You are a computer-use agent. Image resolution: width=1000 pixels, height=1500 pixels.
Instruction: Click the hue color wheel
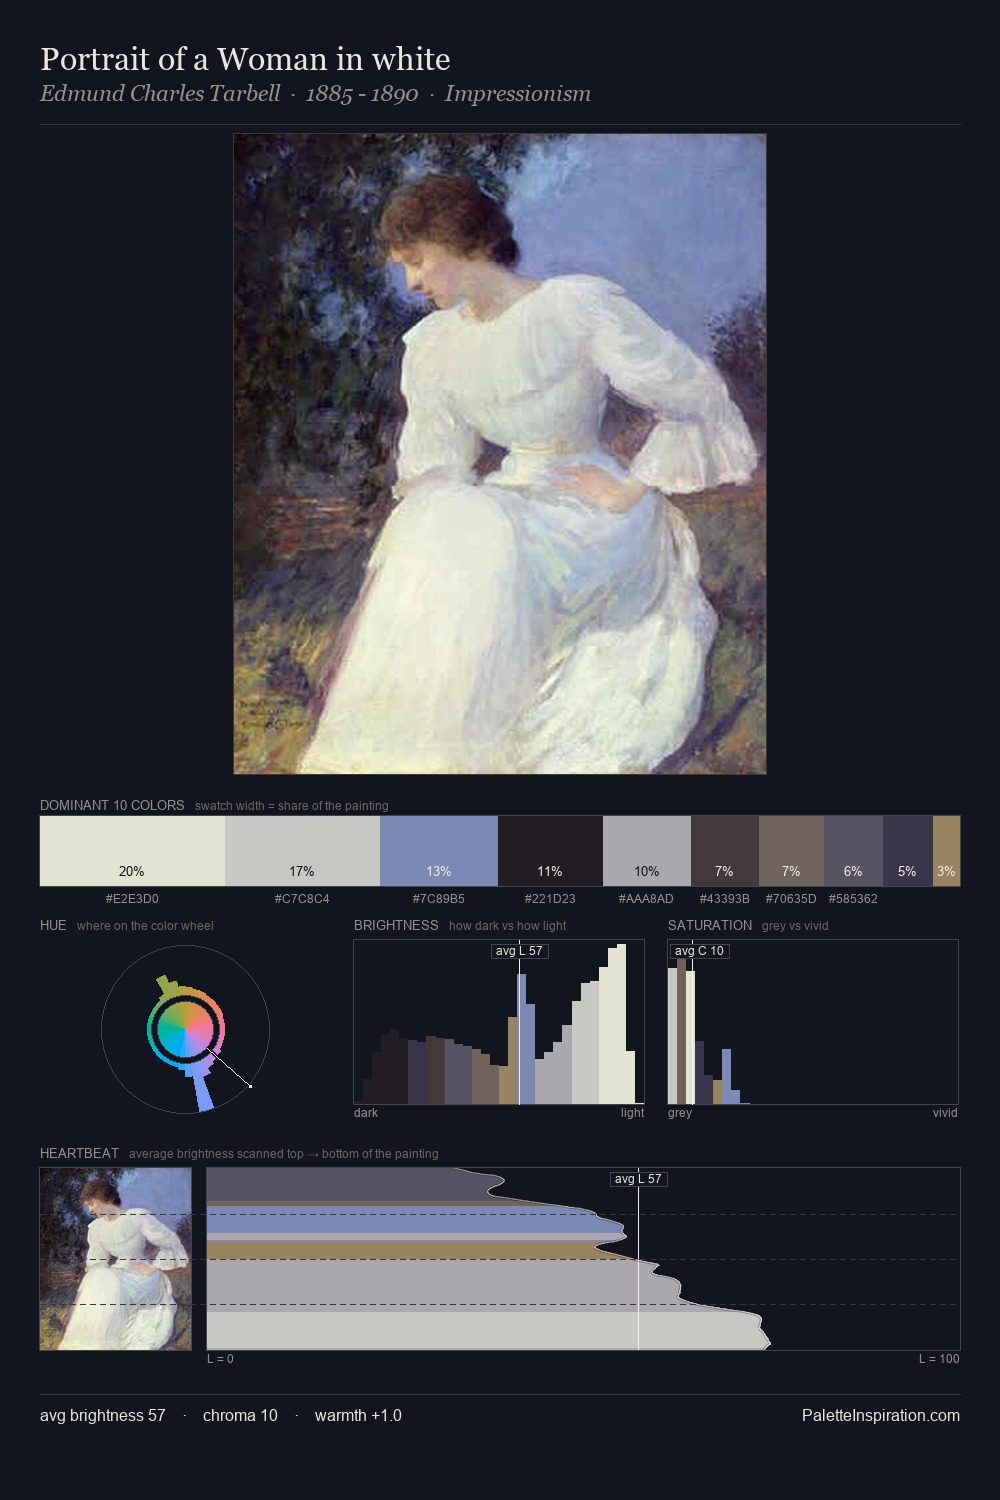(185, 1029)
